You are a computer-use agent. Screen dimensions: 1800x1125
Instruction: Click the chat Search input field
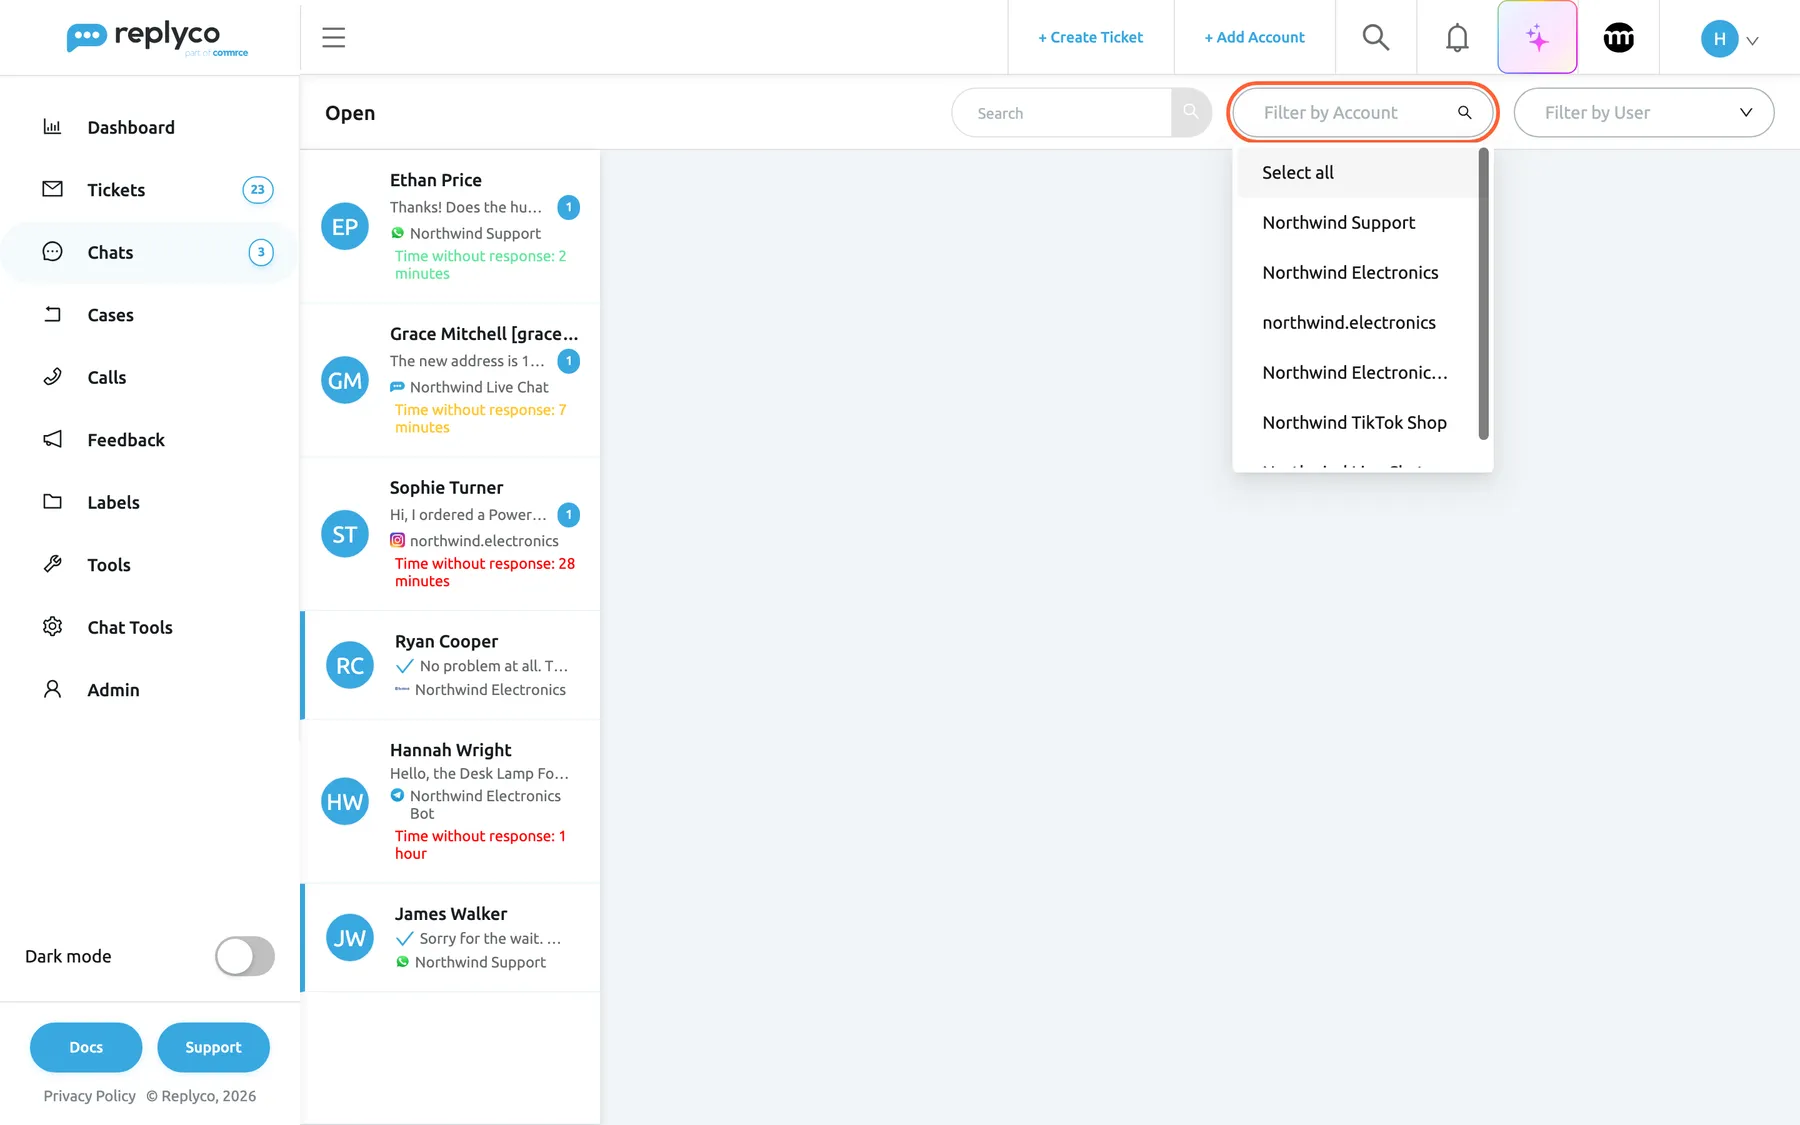pyautogui.click(x=1062, y=113)
